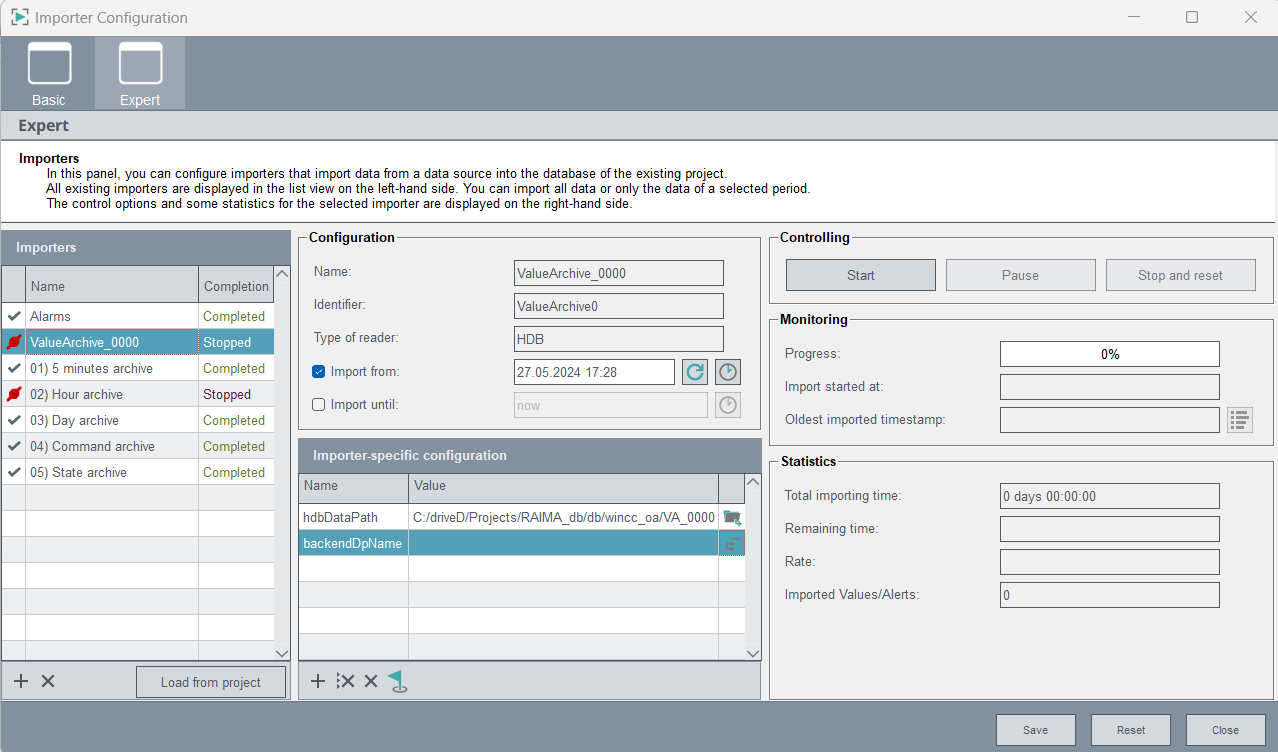Add a new importer with plus icon

coord(21,681)
